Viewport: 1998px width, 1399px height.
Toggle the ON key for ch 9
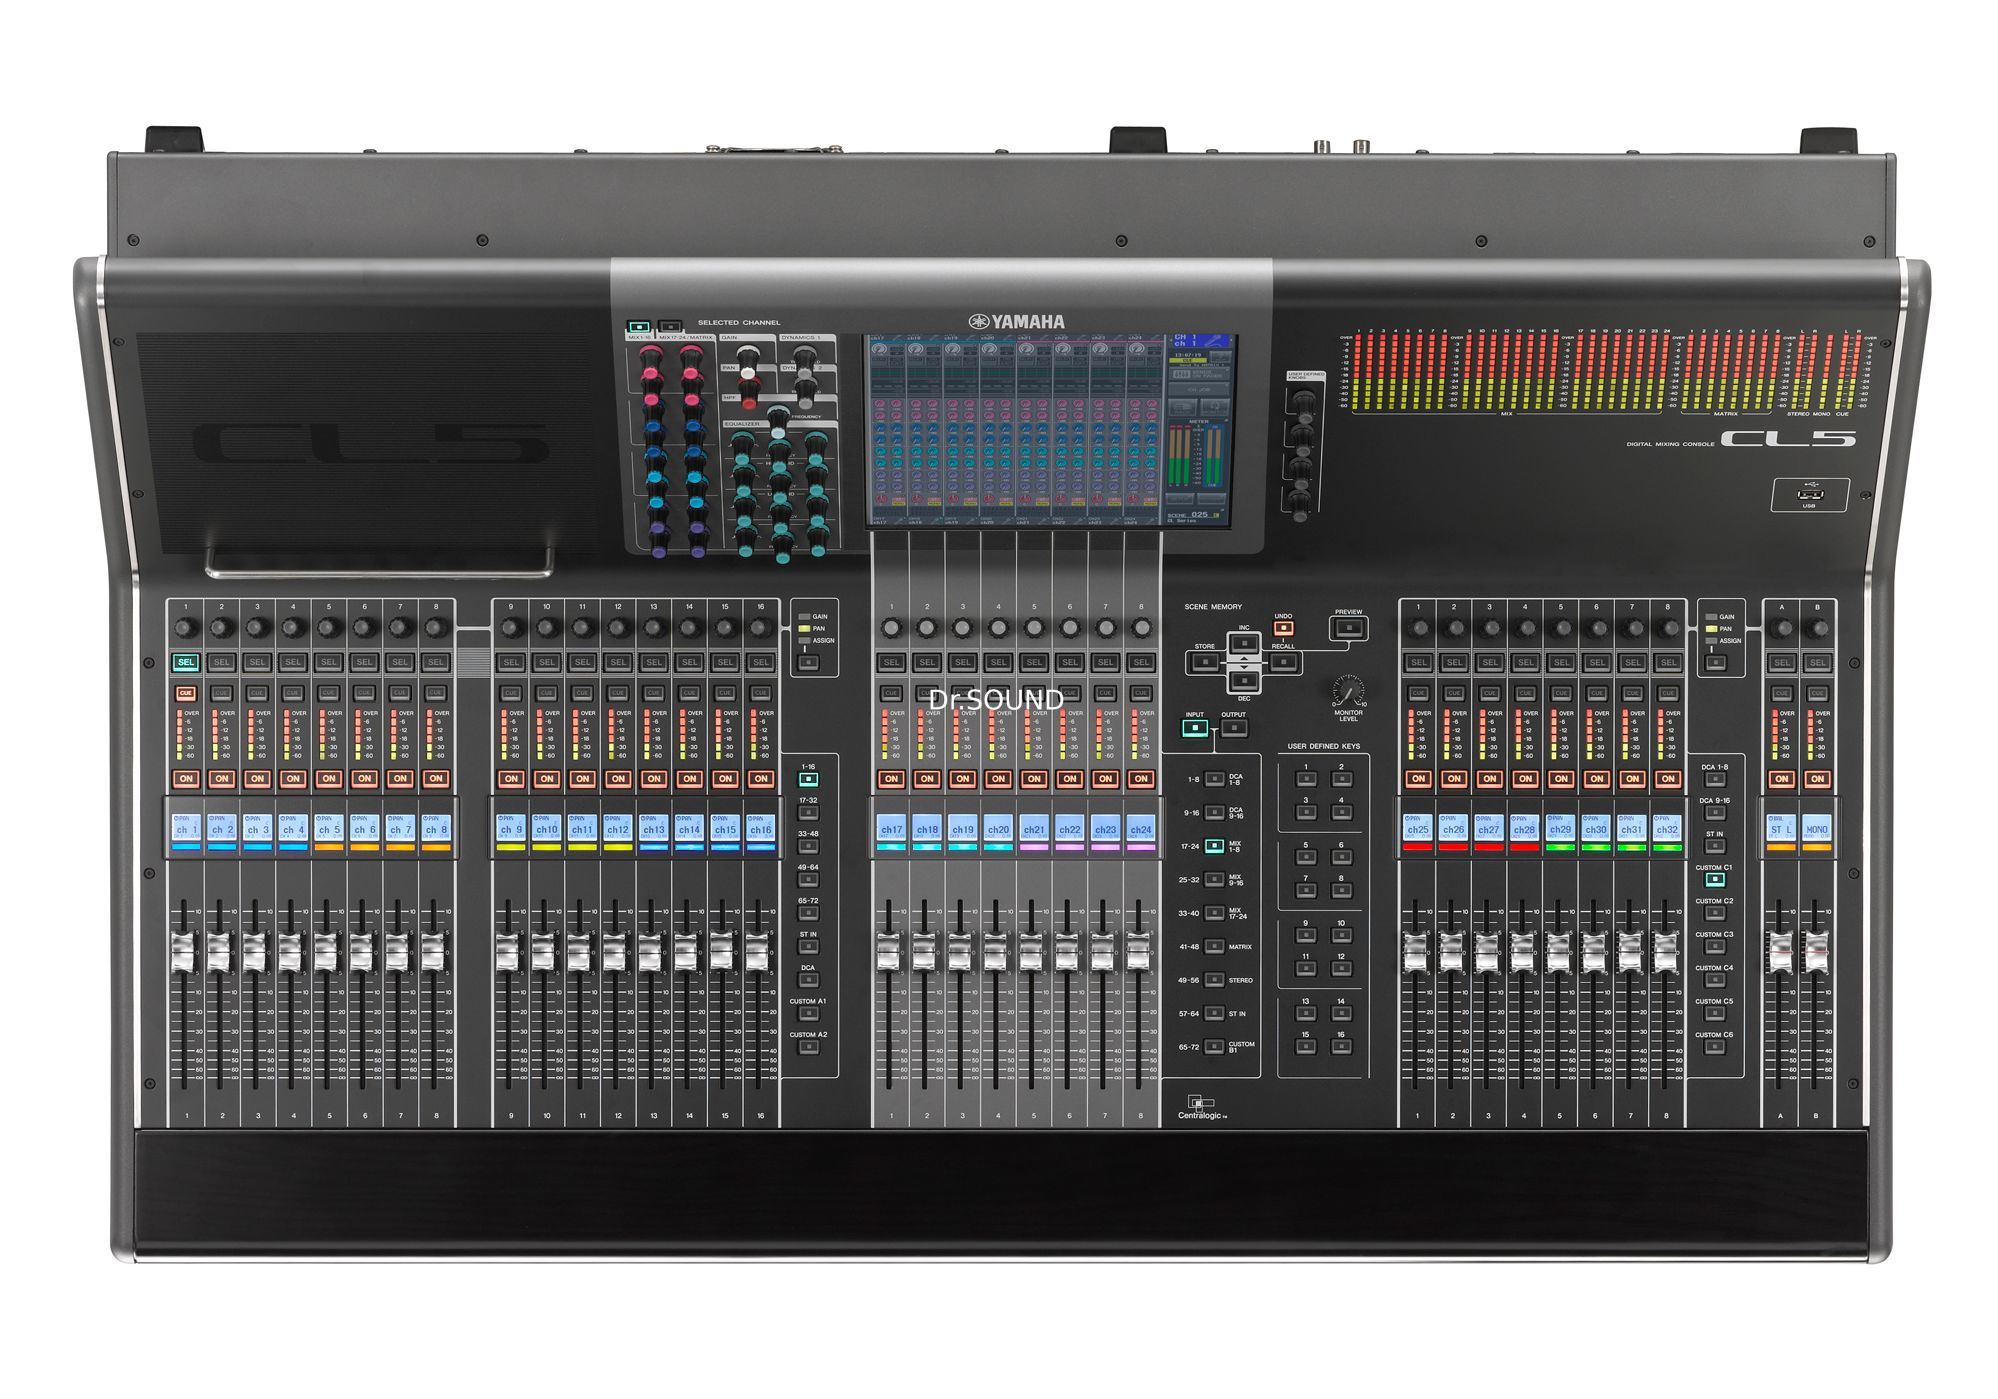511,778
